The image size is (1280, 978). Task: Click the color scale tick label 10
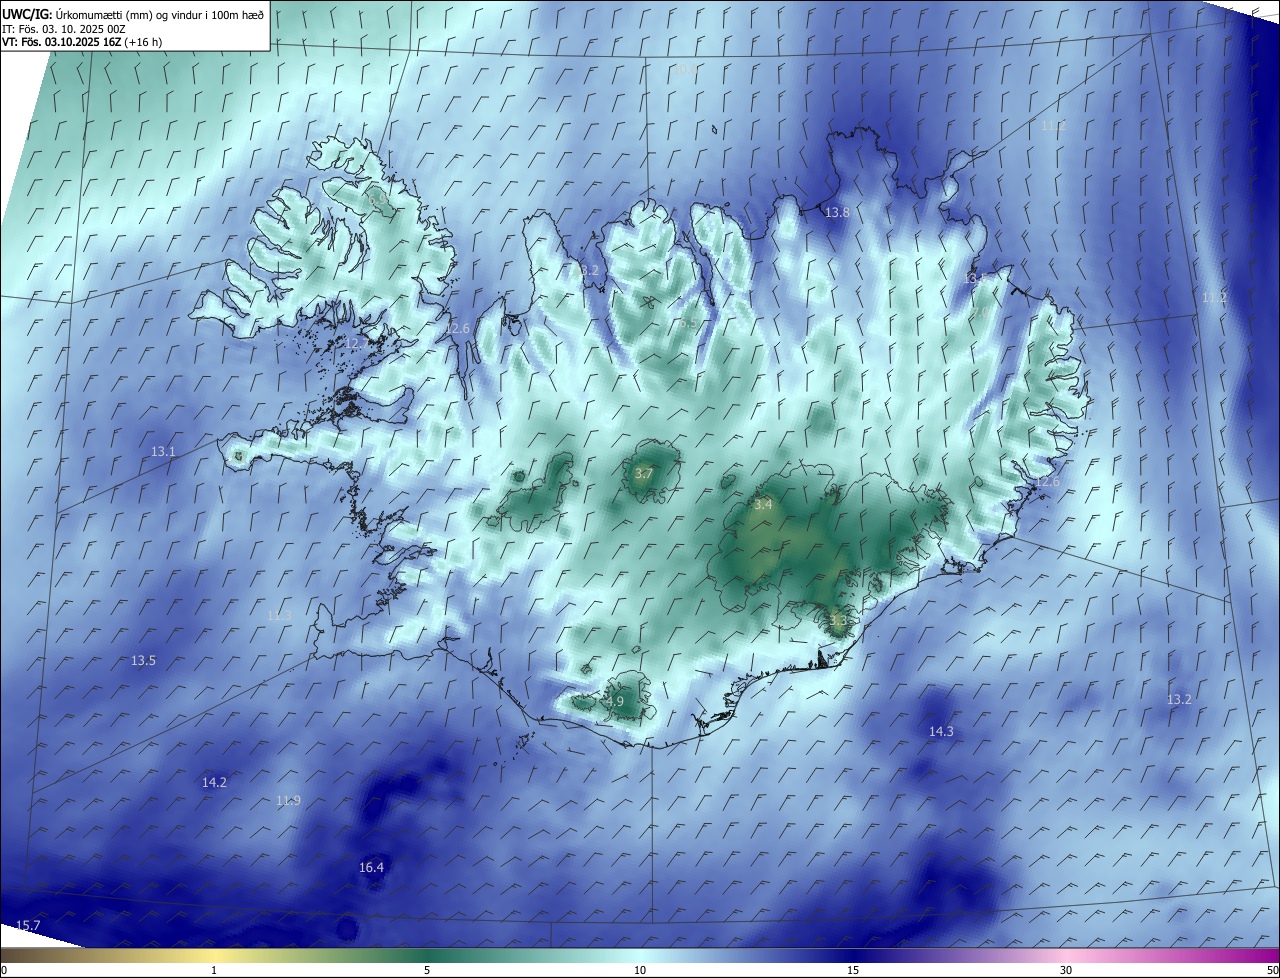coord(640,970)
